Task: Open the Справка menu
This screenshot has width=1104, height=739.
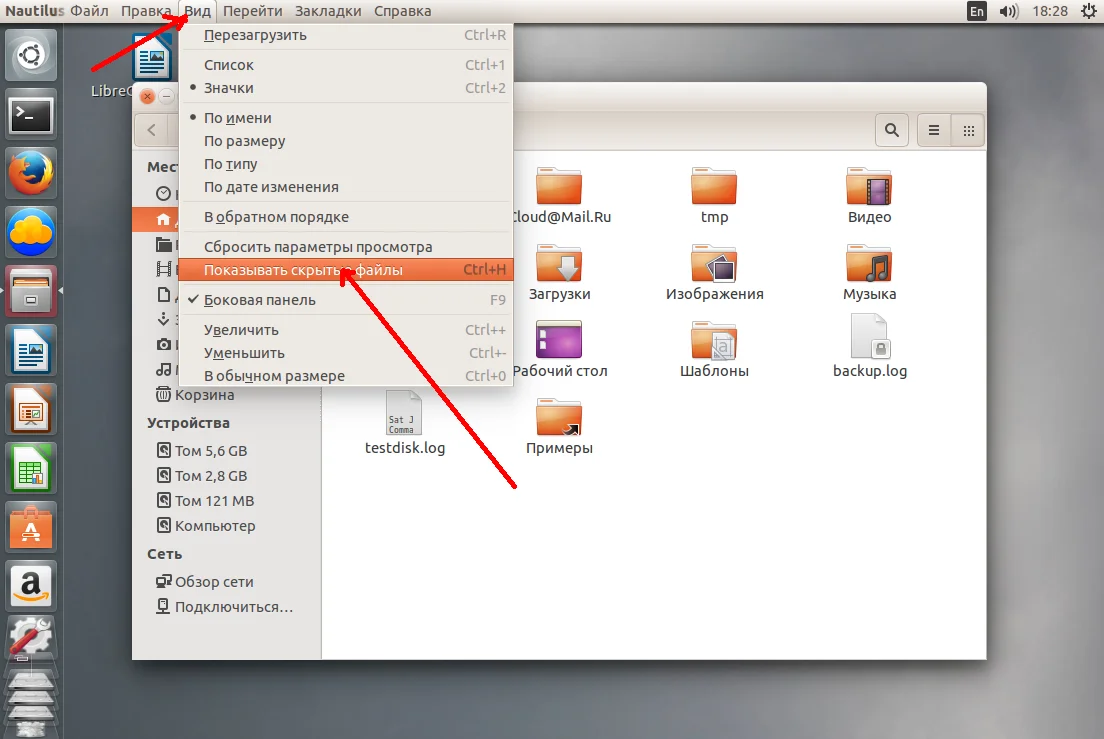Action: [402, 11]
